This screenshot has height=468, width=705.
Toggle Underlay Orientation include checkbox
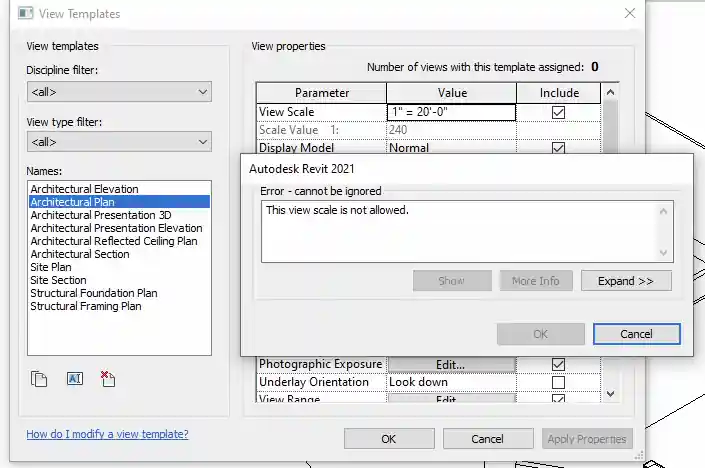coord(559,383)
